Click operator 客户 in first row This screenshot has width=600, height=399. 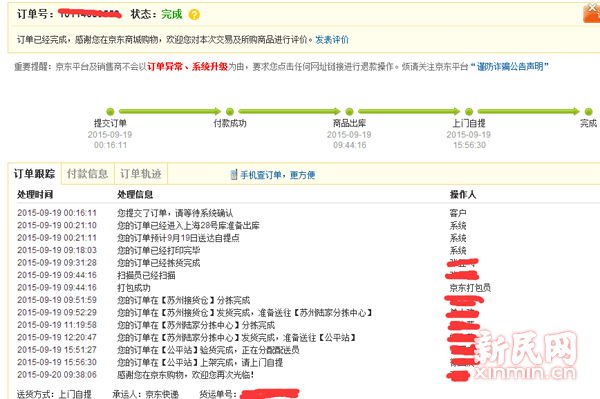(458, 213)
